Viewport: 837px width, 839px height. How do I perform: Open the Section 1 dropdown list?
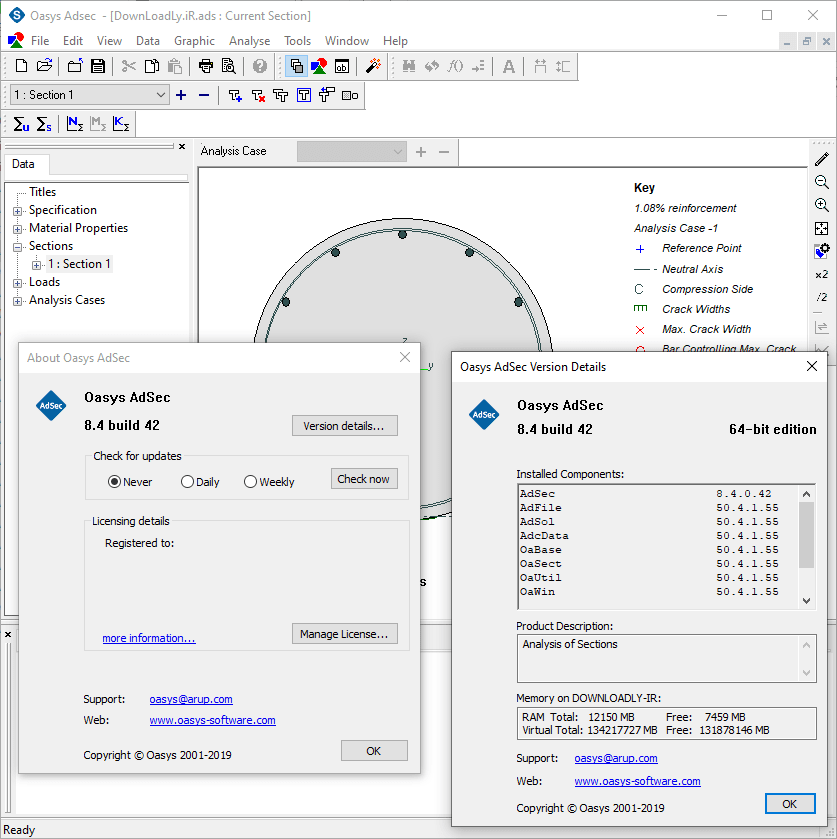pos(160,94)
